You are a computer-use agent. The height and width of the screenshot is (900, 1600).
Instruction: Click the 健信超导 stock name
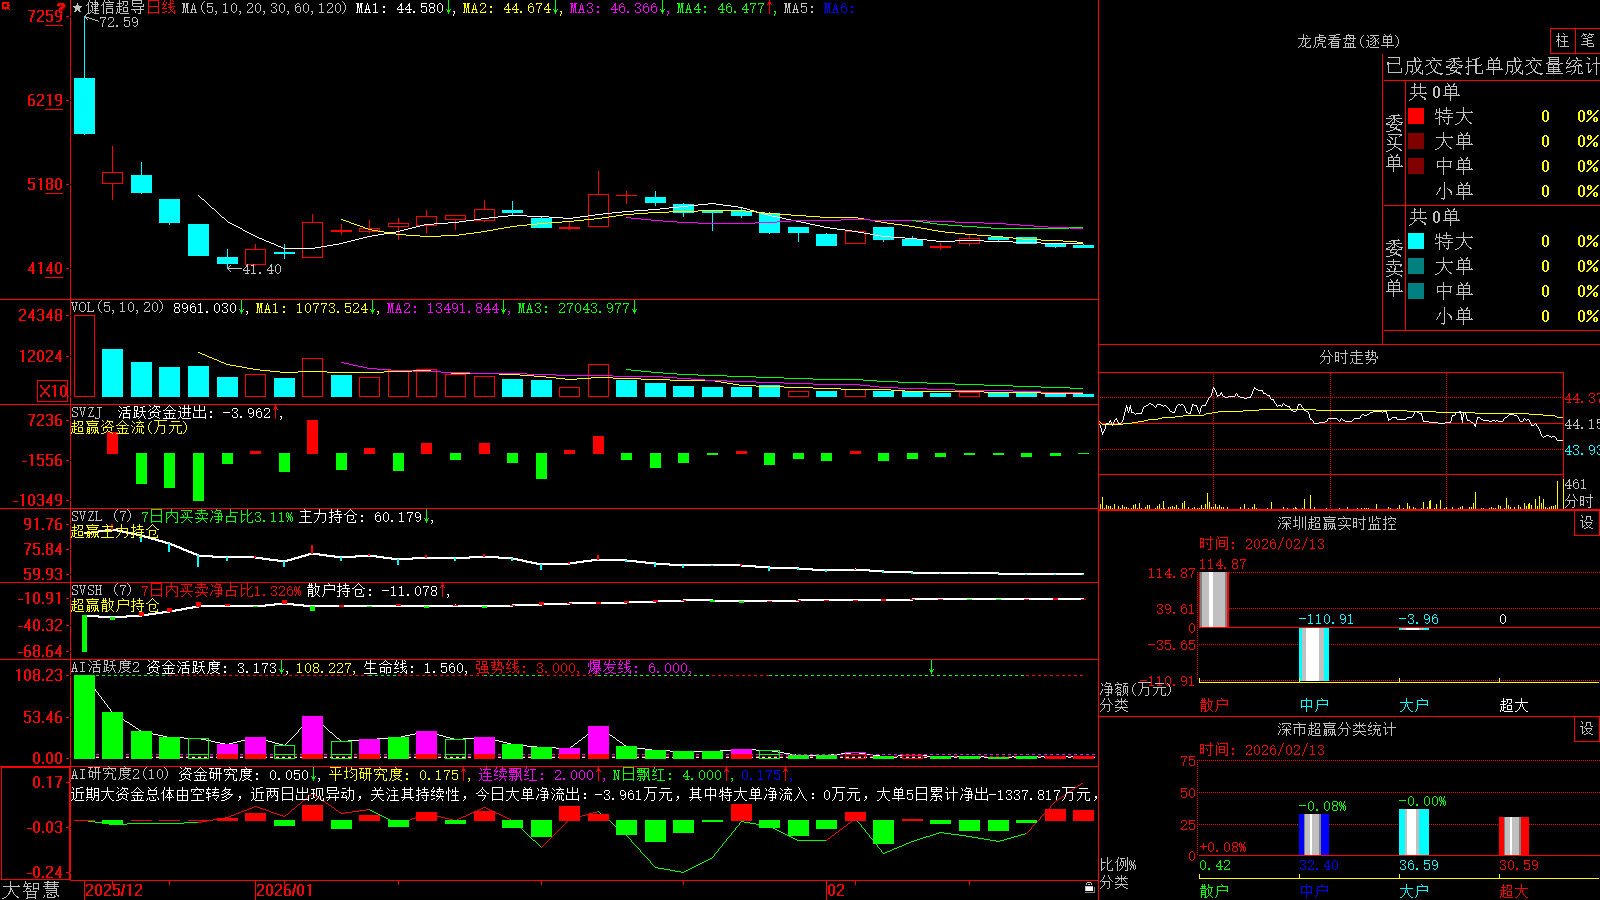(x=115, y=8)
